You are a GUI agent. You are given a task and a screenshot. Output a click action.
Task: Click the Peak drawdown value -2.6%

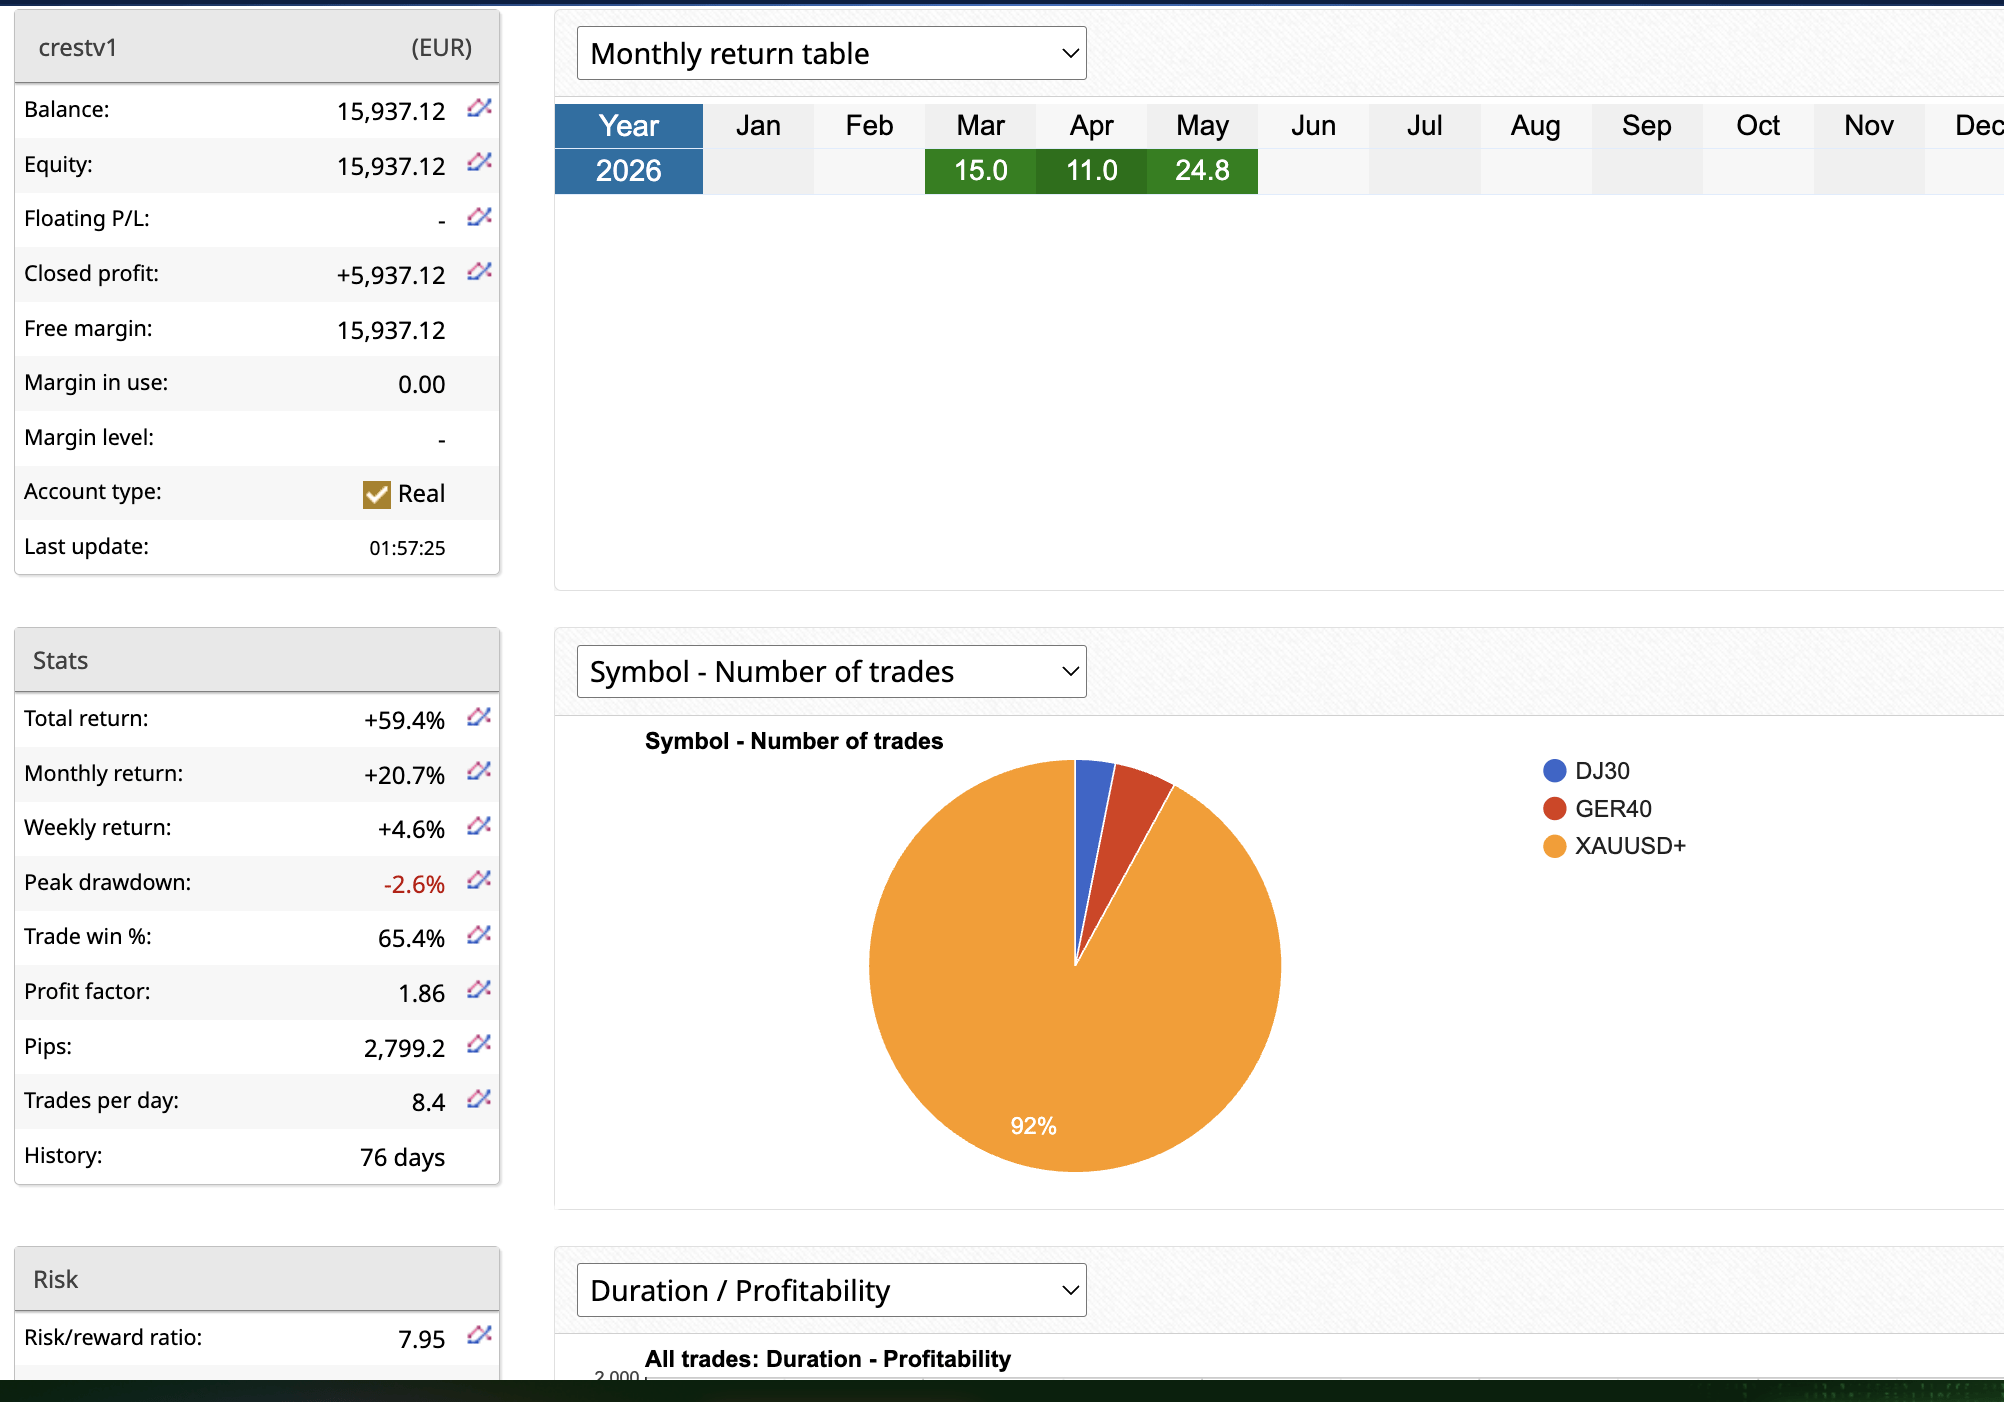[x=414, y=884]
